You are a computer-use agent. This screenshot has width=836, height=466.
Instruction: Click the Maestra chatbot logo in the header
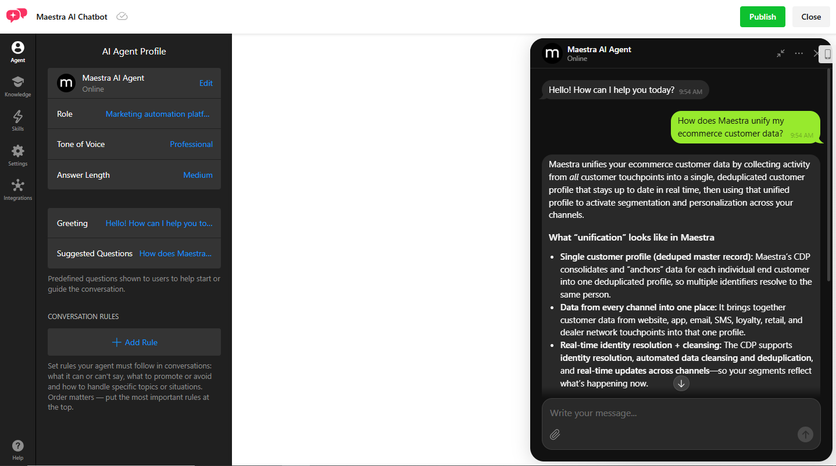(17, 15)
